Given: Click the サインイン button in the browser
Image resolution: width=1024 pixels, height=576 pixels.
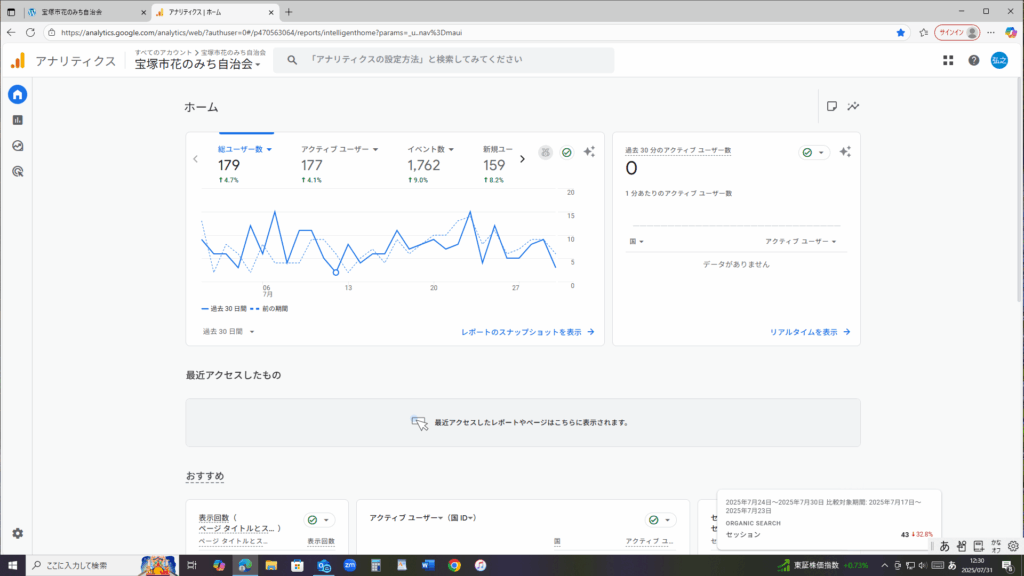Looking at the screenshot, I should tap(957, 33).
